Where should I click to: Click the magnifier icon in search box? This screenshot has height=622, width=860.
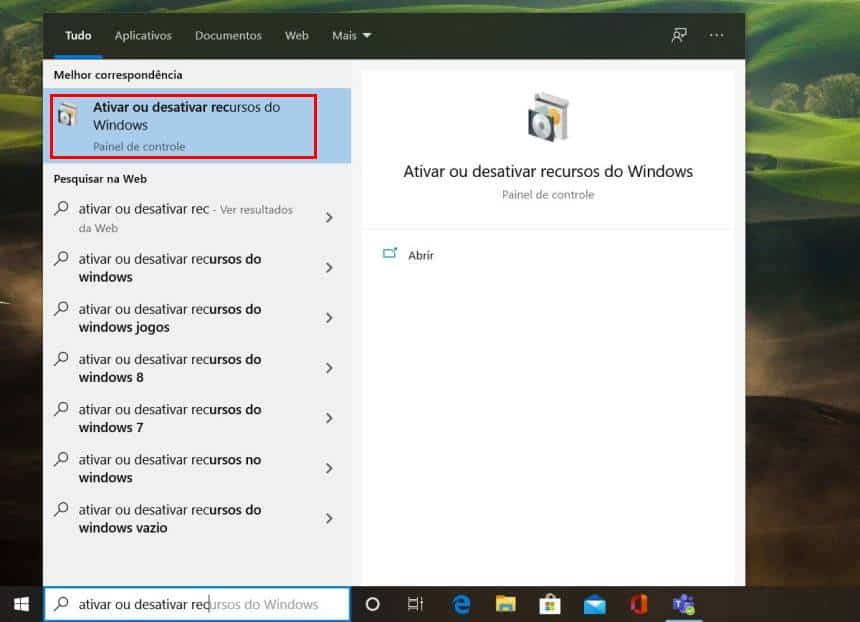point(61,604)
